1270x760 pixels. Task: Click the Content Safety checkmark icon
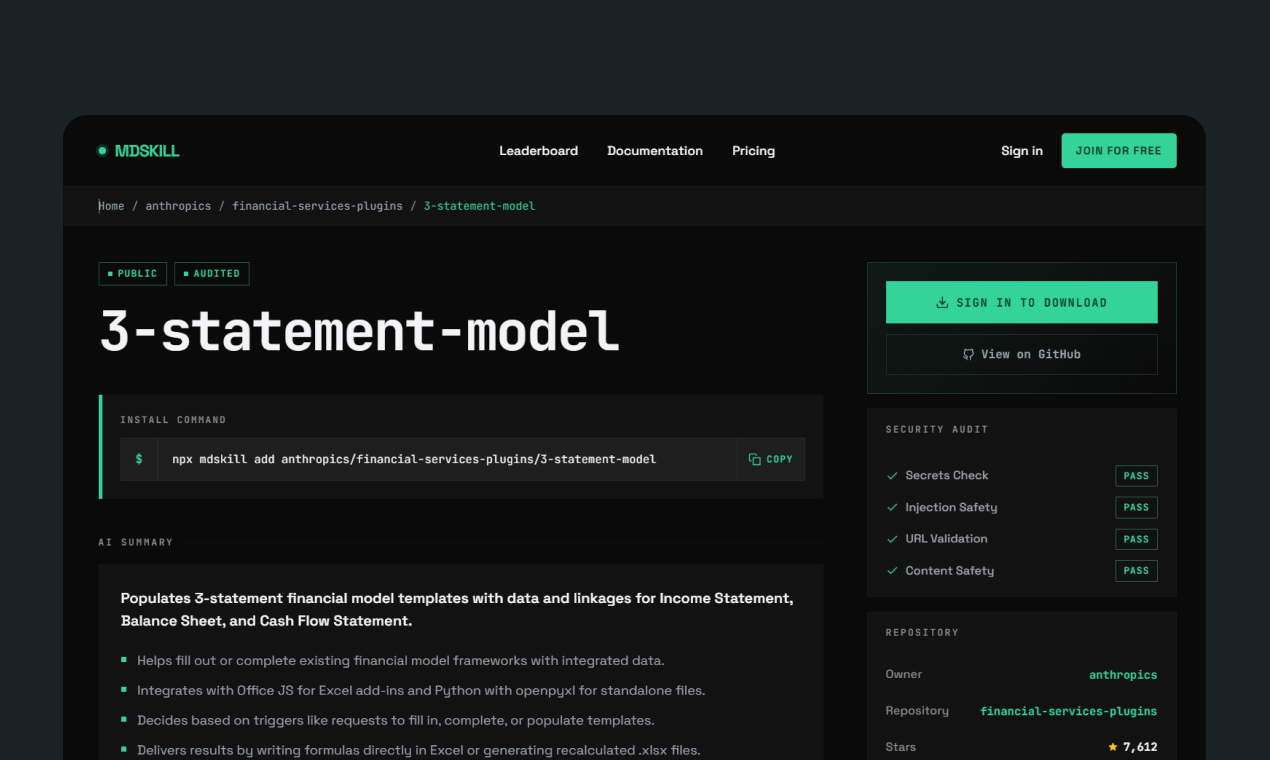tap(892, 571)
